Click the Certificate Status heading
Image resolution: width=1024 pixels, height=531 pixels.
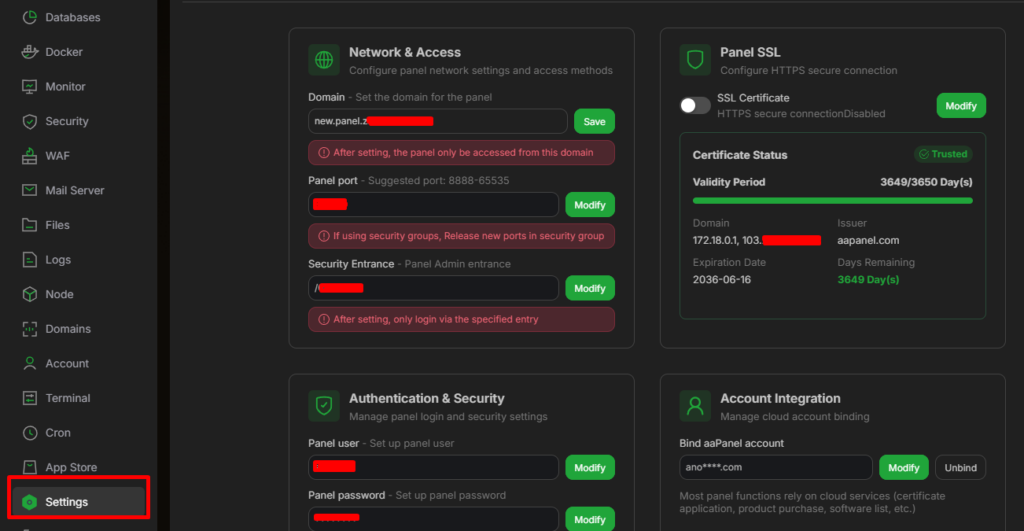[740, 155]
